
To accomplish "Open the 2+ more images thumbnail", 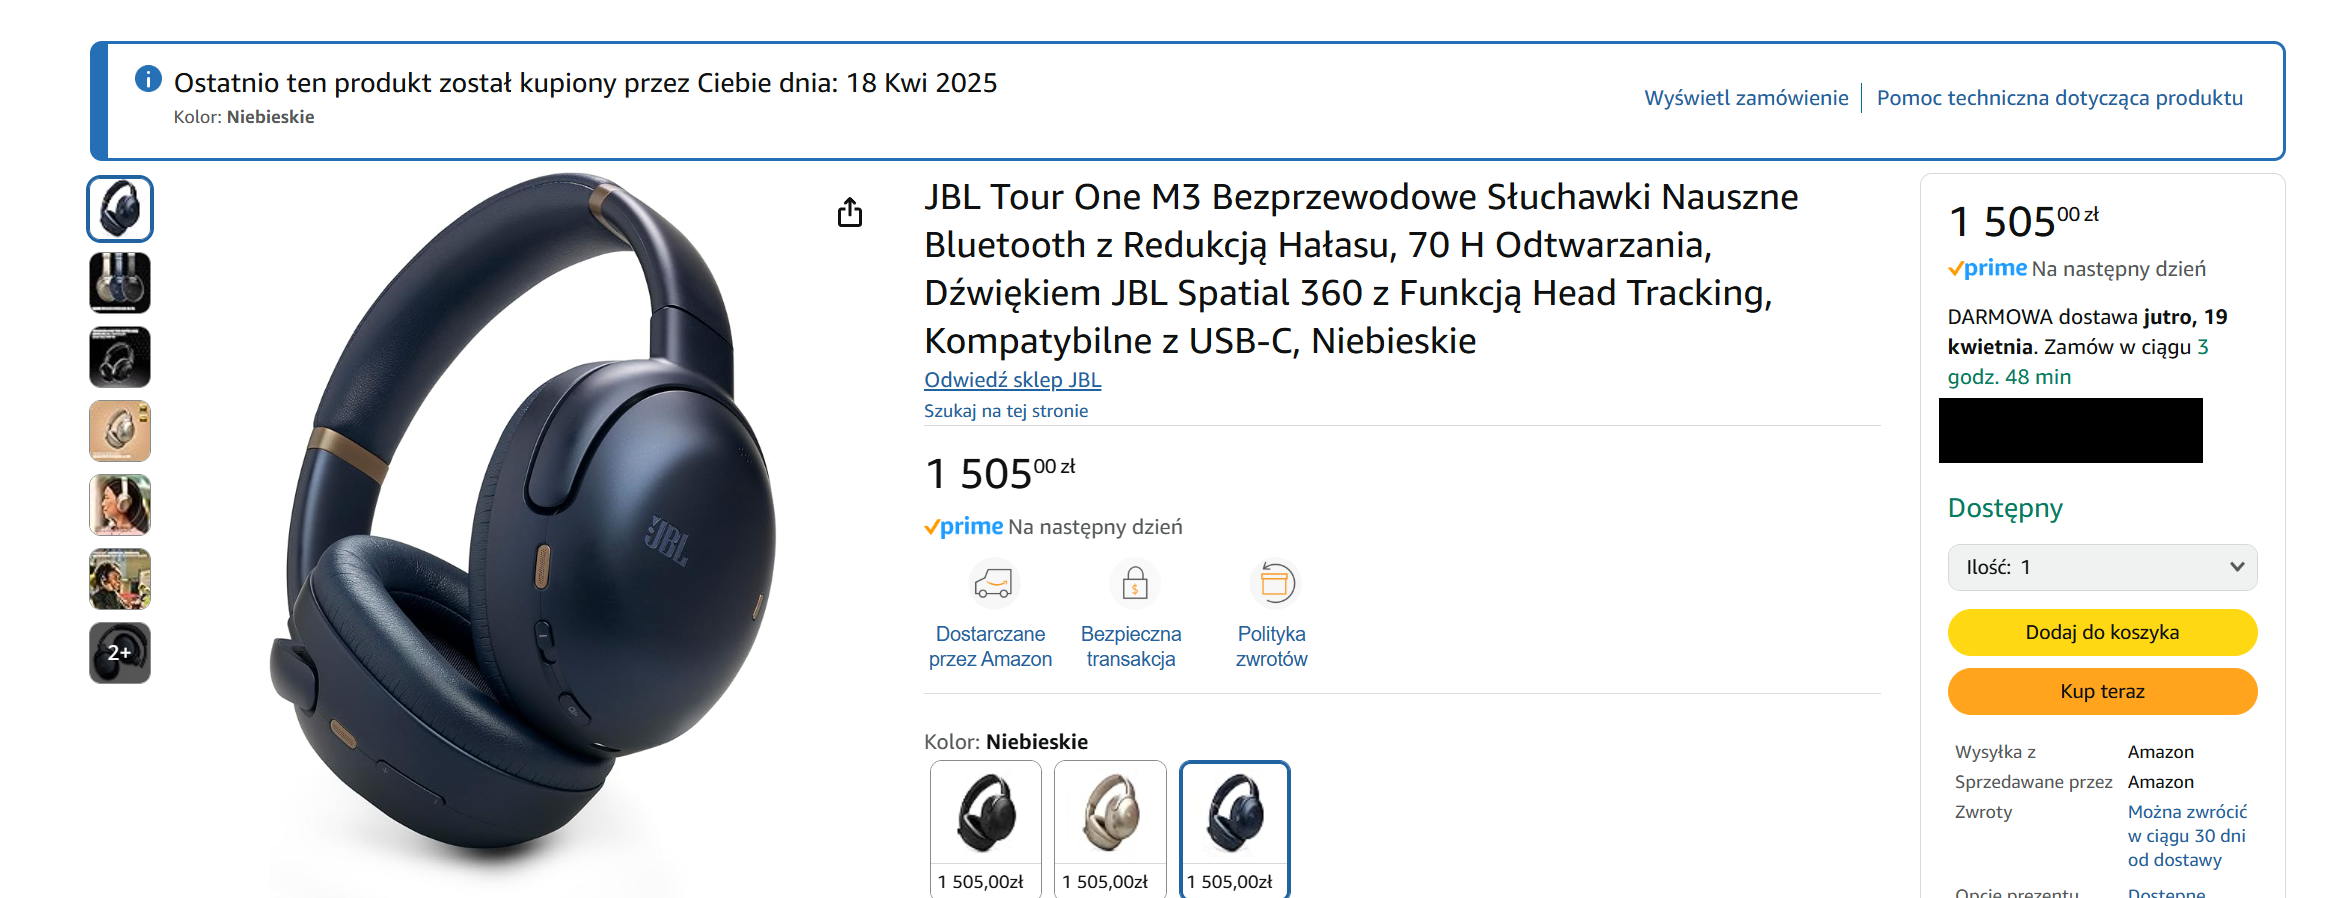I will pos(120,653).
